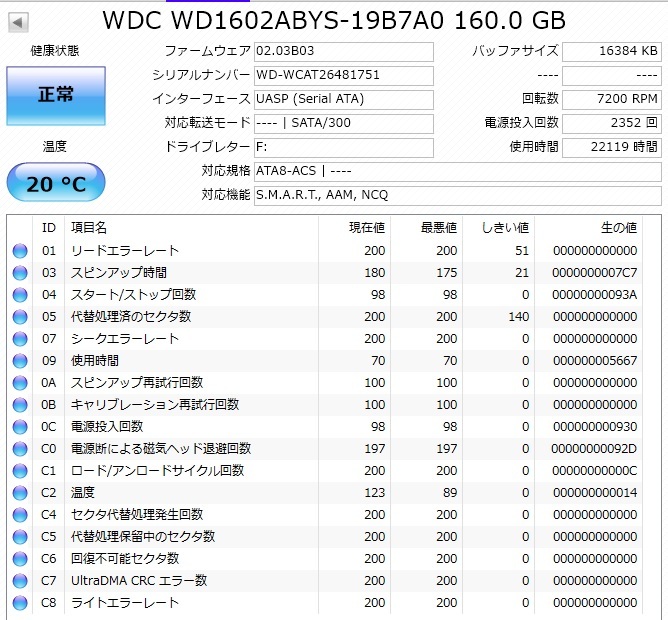Select the 電源断による磁気ヘッド退避回数 row name
The image size is (668, 620).
tap(161, 449)
